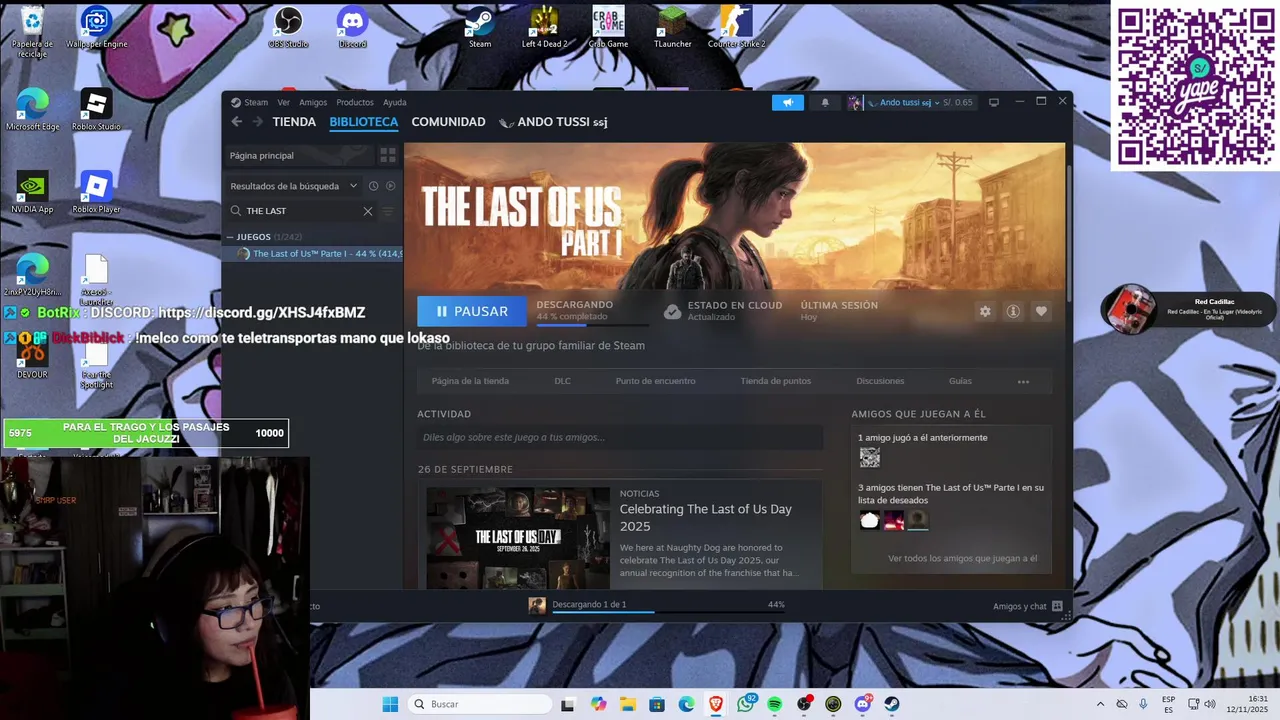The width and height of the screenshot is (1280, 720).
Task: Open Celebrating The Last of Us Day thumbnail
Action: (x=518, y=537)
